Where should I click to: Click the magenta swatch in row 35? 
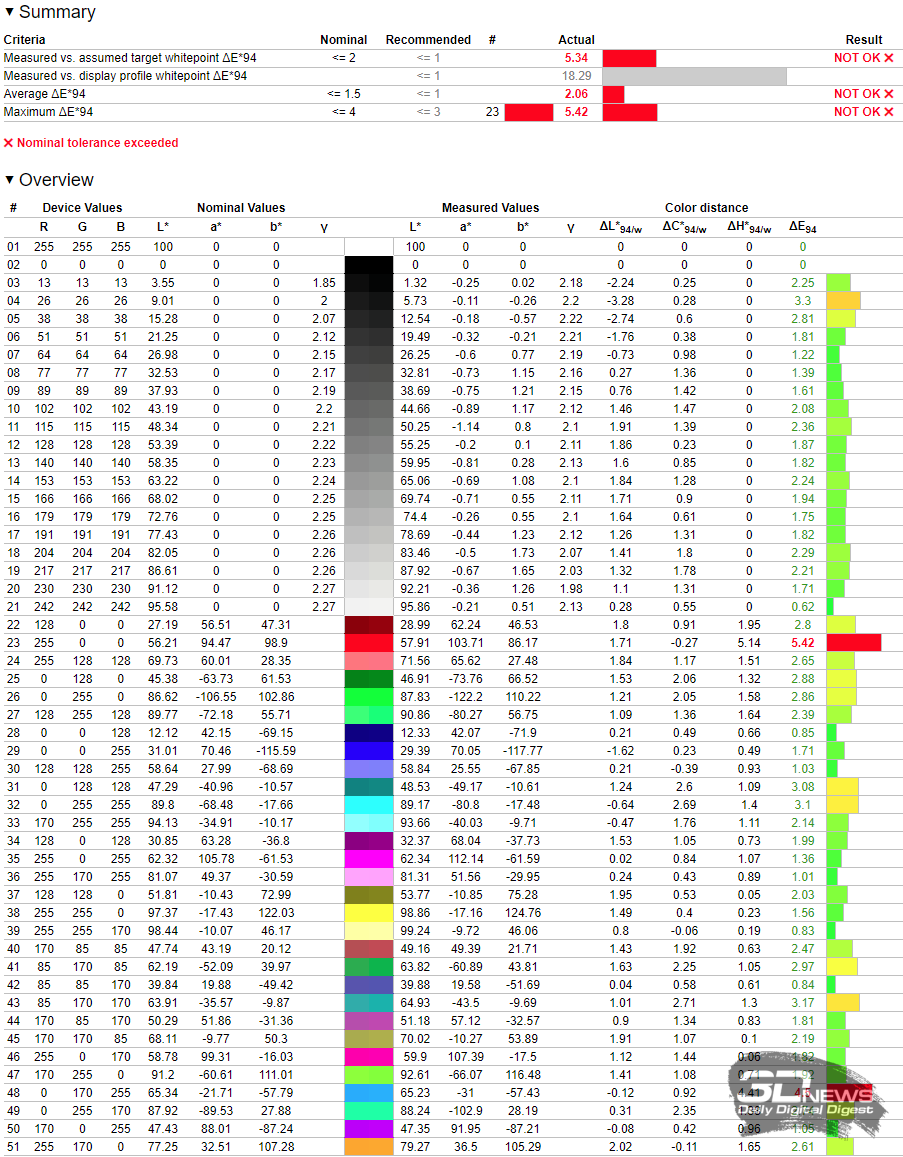[369, 859]
